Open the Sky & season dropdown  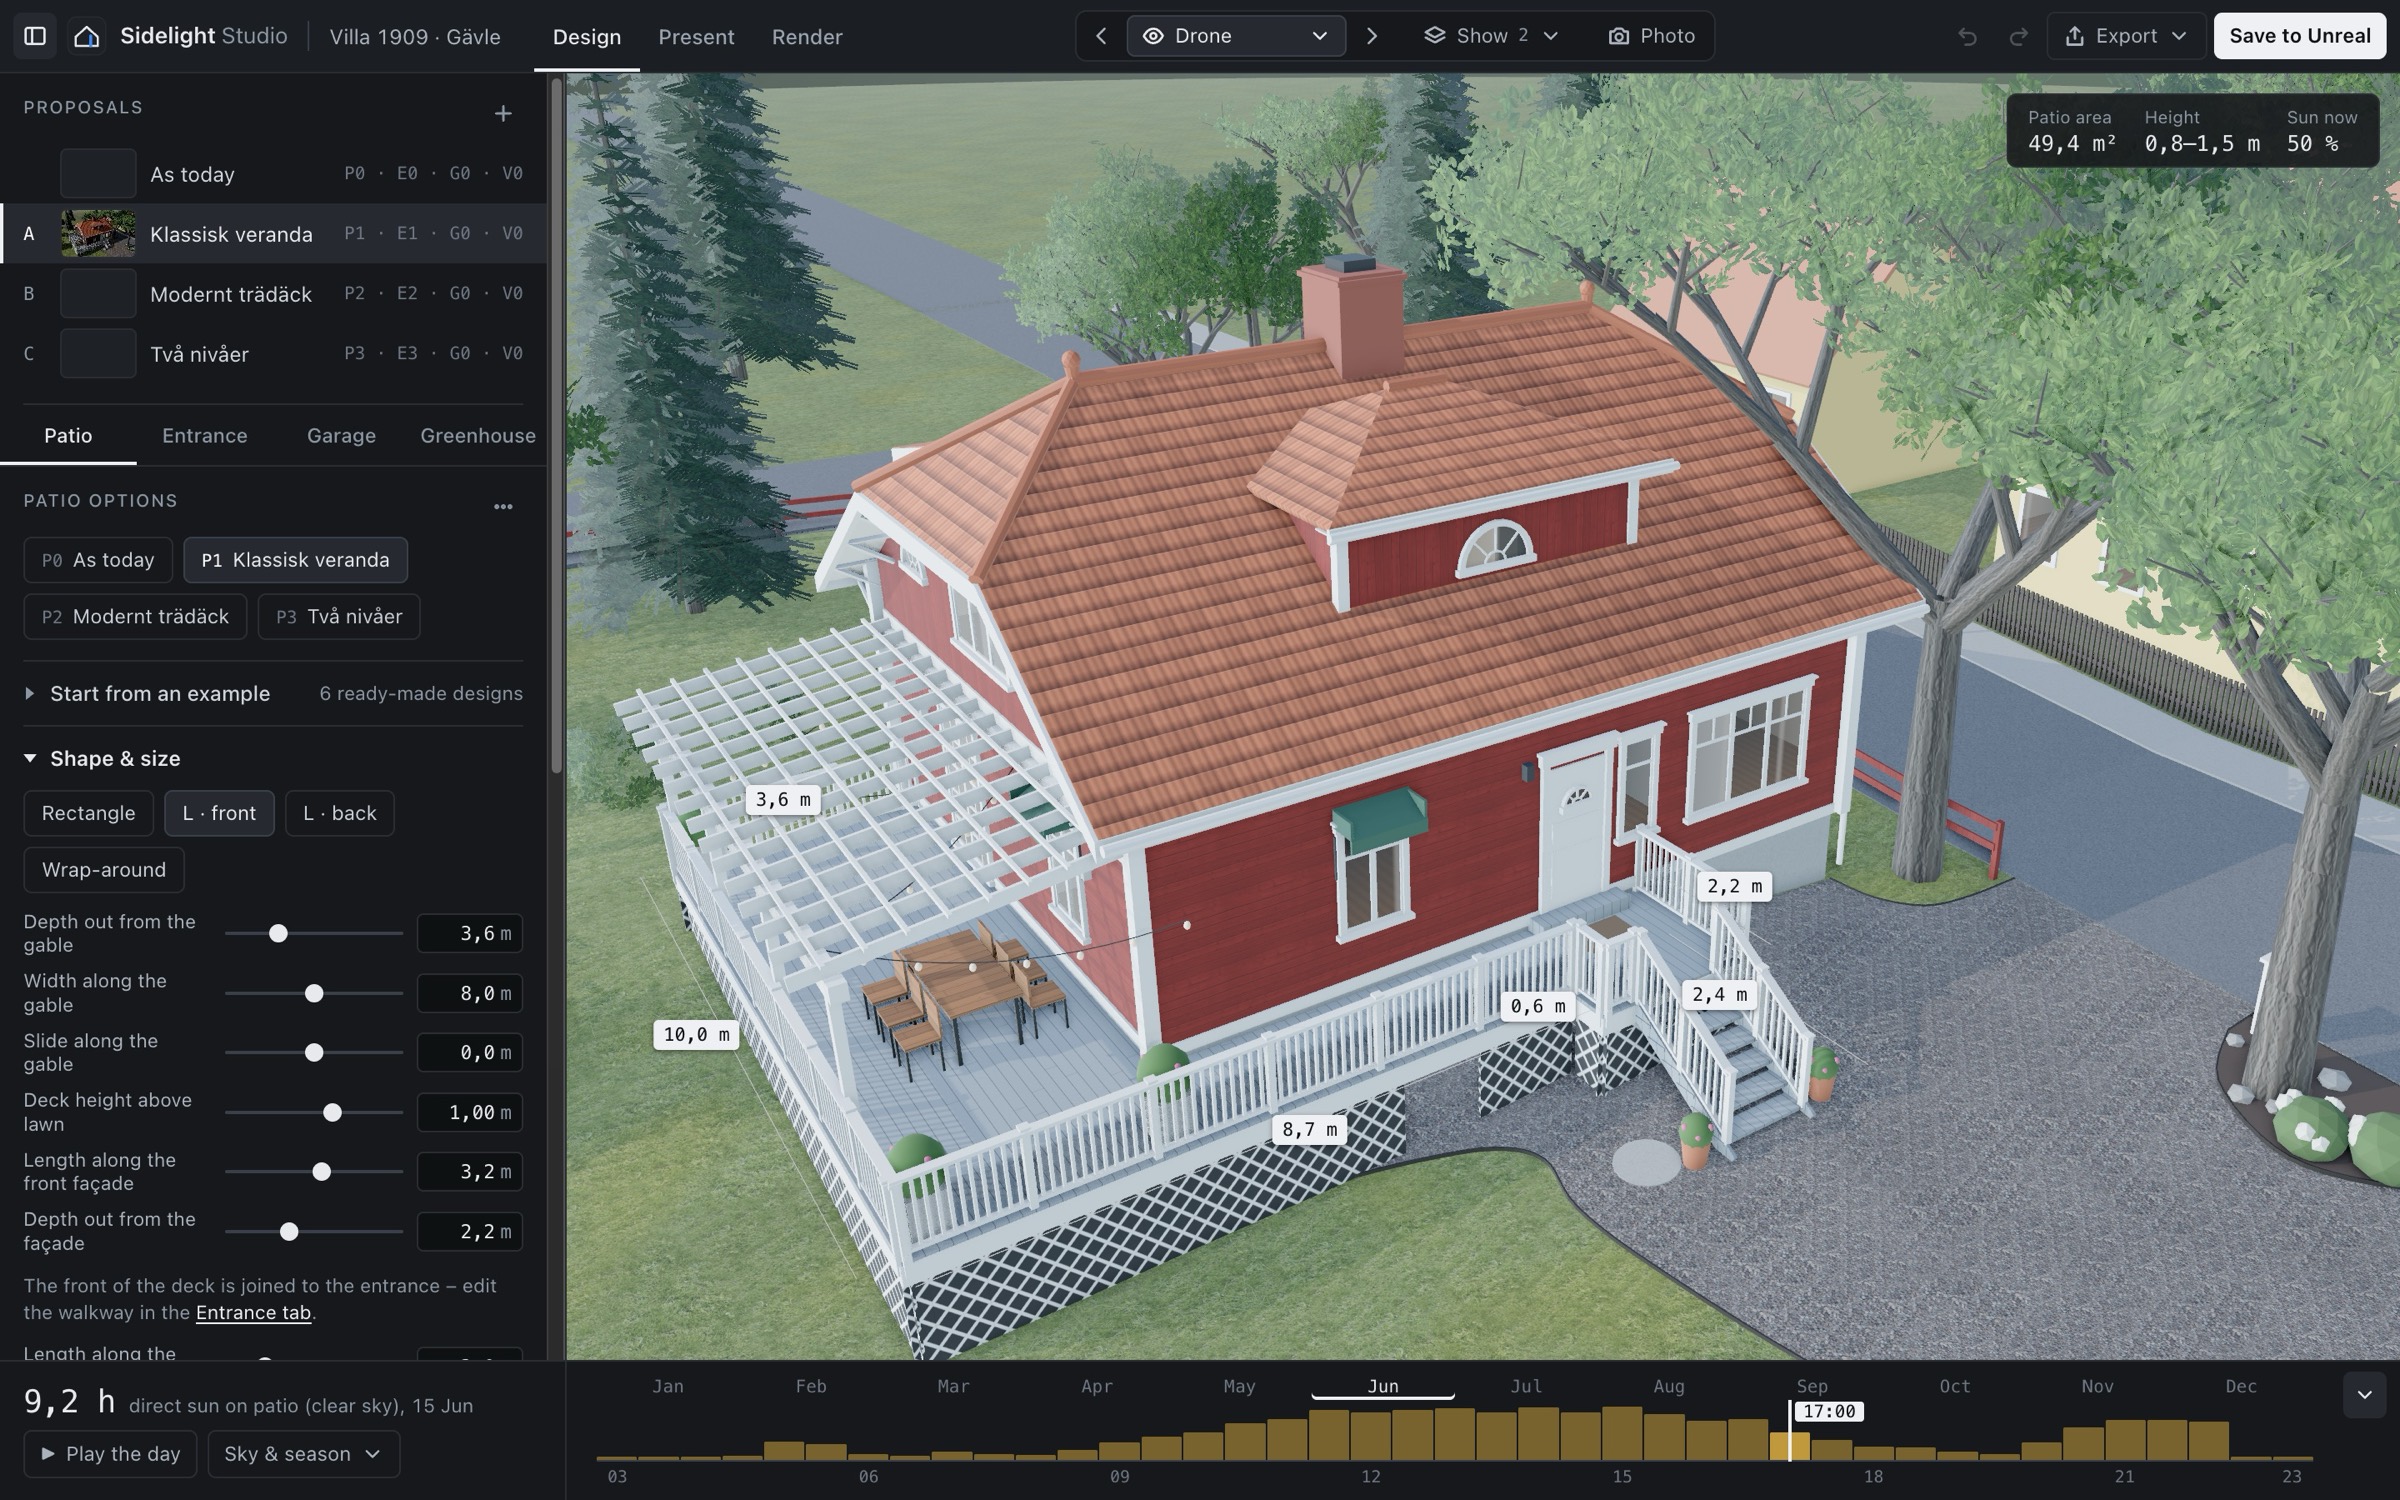303,1454
